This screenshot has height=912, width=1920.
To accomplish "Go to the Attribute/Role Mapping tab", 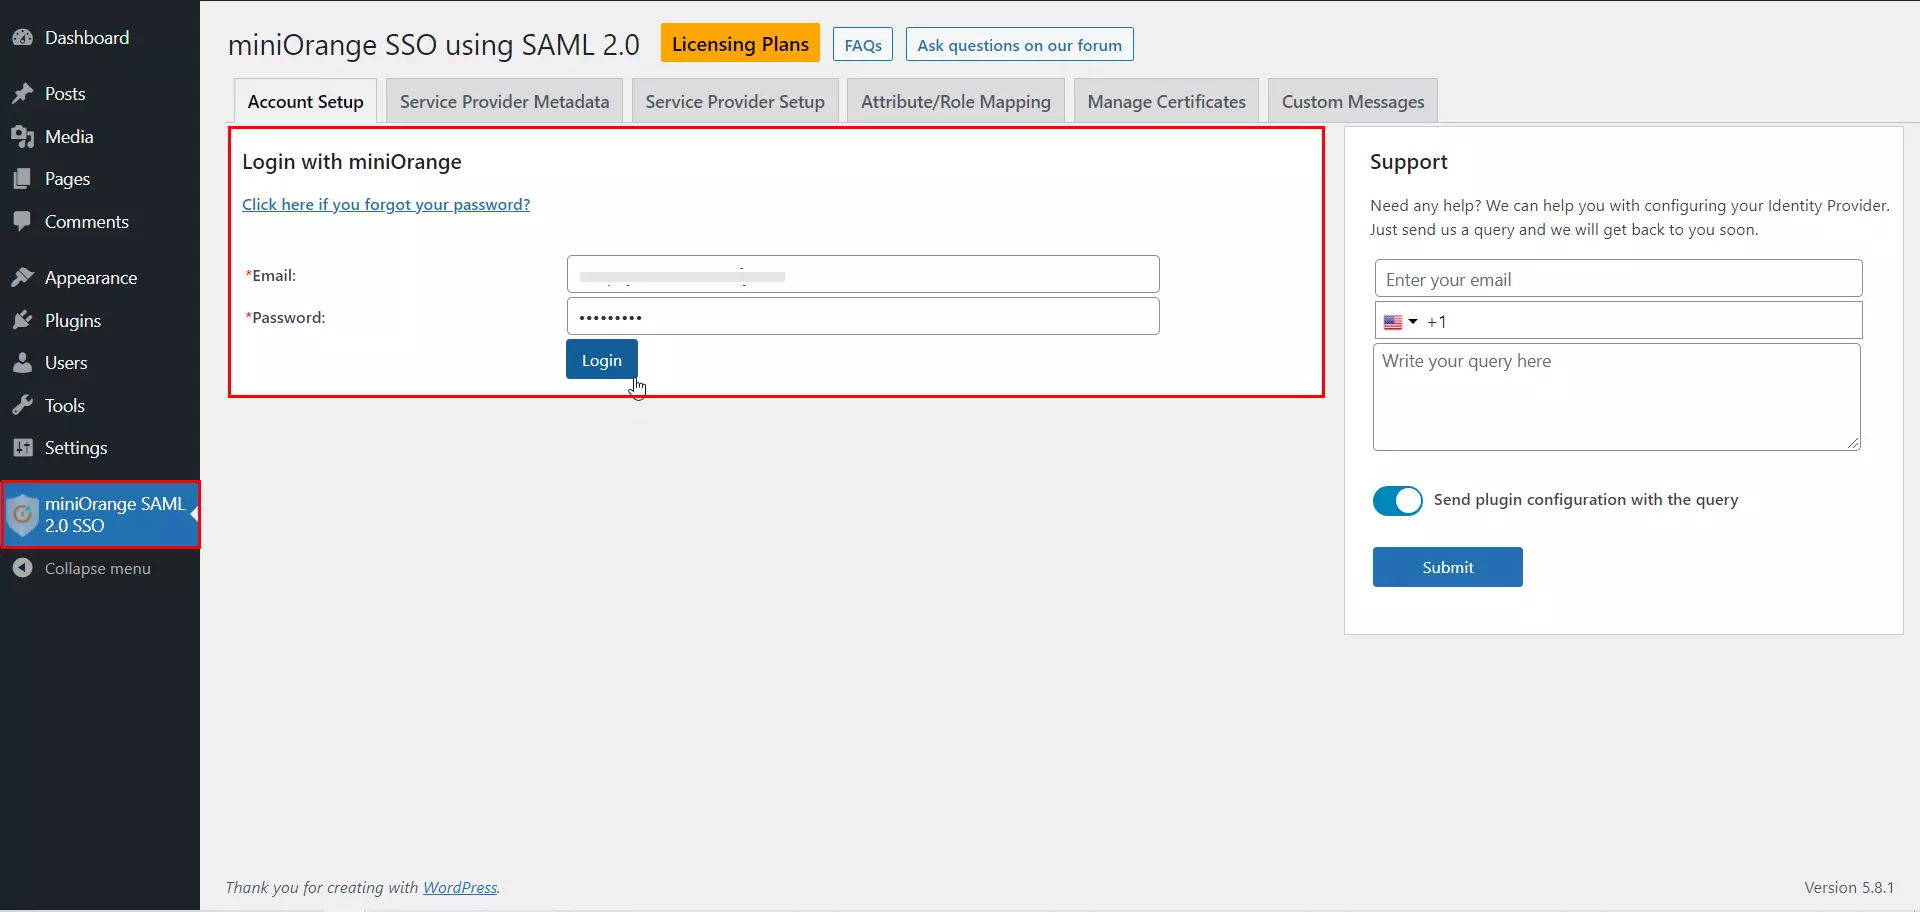I will tap(956, 101).
